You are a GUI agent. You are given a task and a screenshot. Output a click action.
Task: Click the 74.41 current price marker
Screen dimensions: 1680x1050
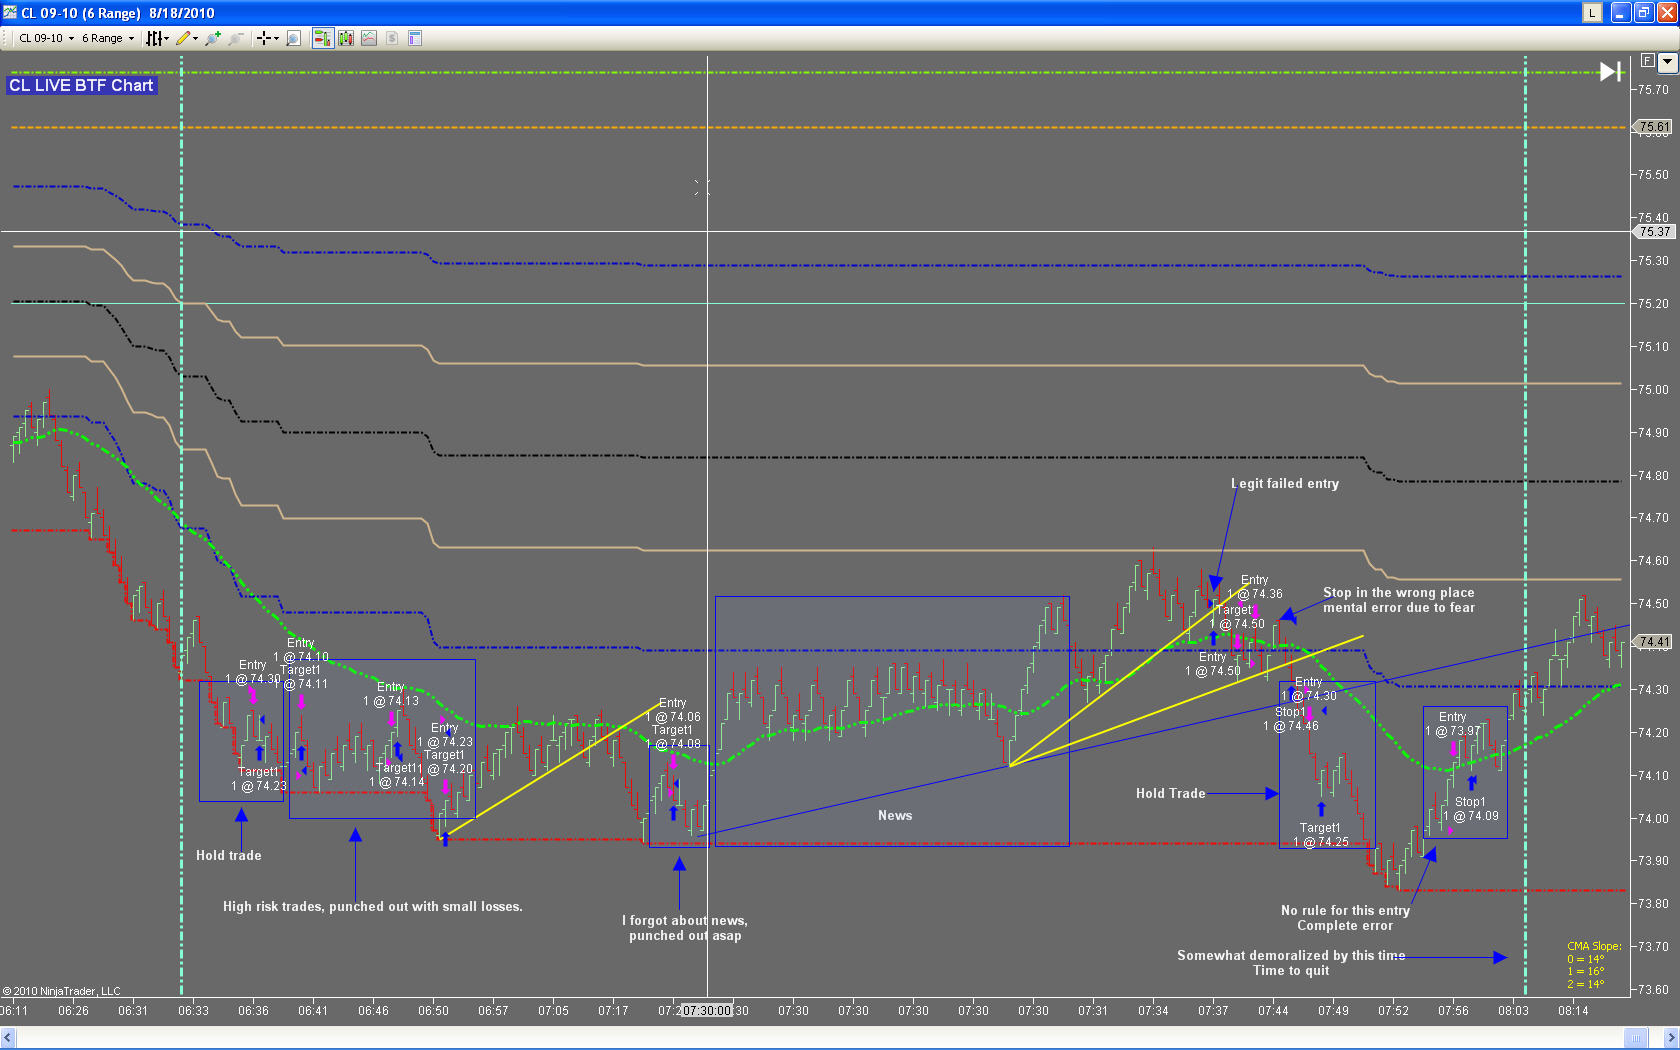1654,642
